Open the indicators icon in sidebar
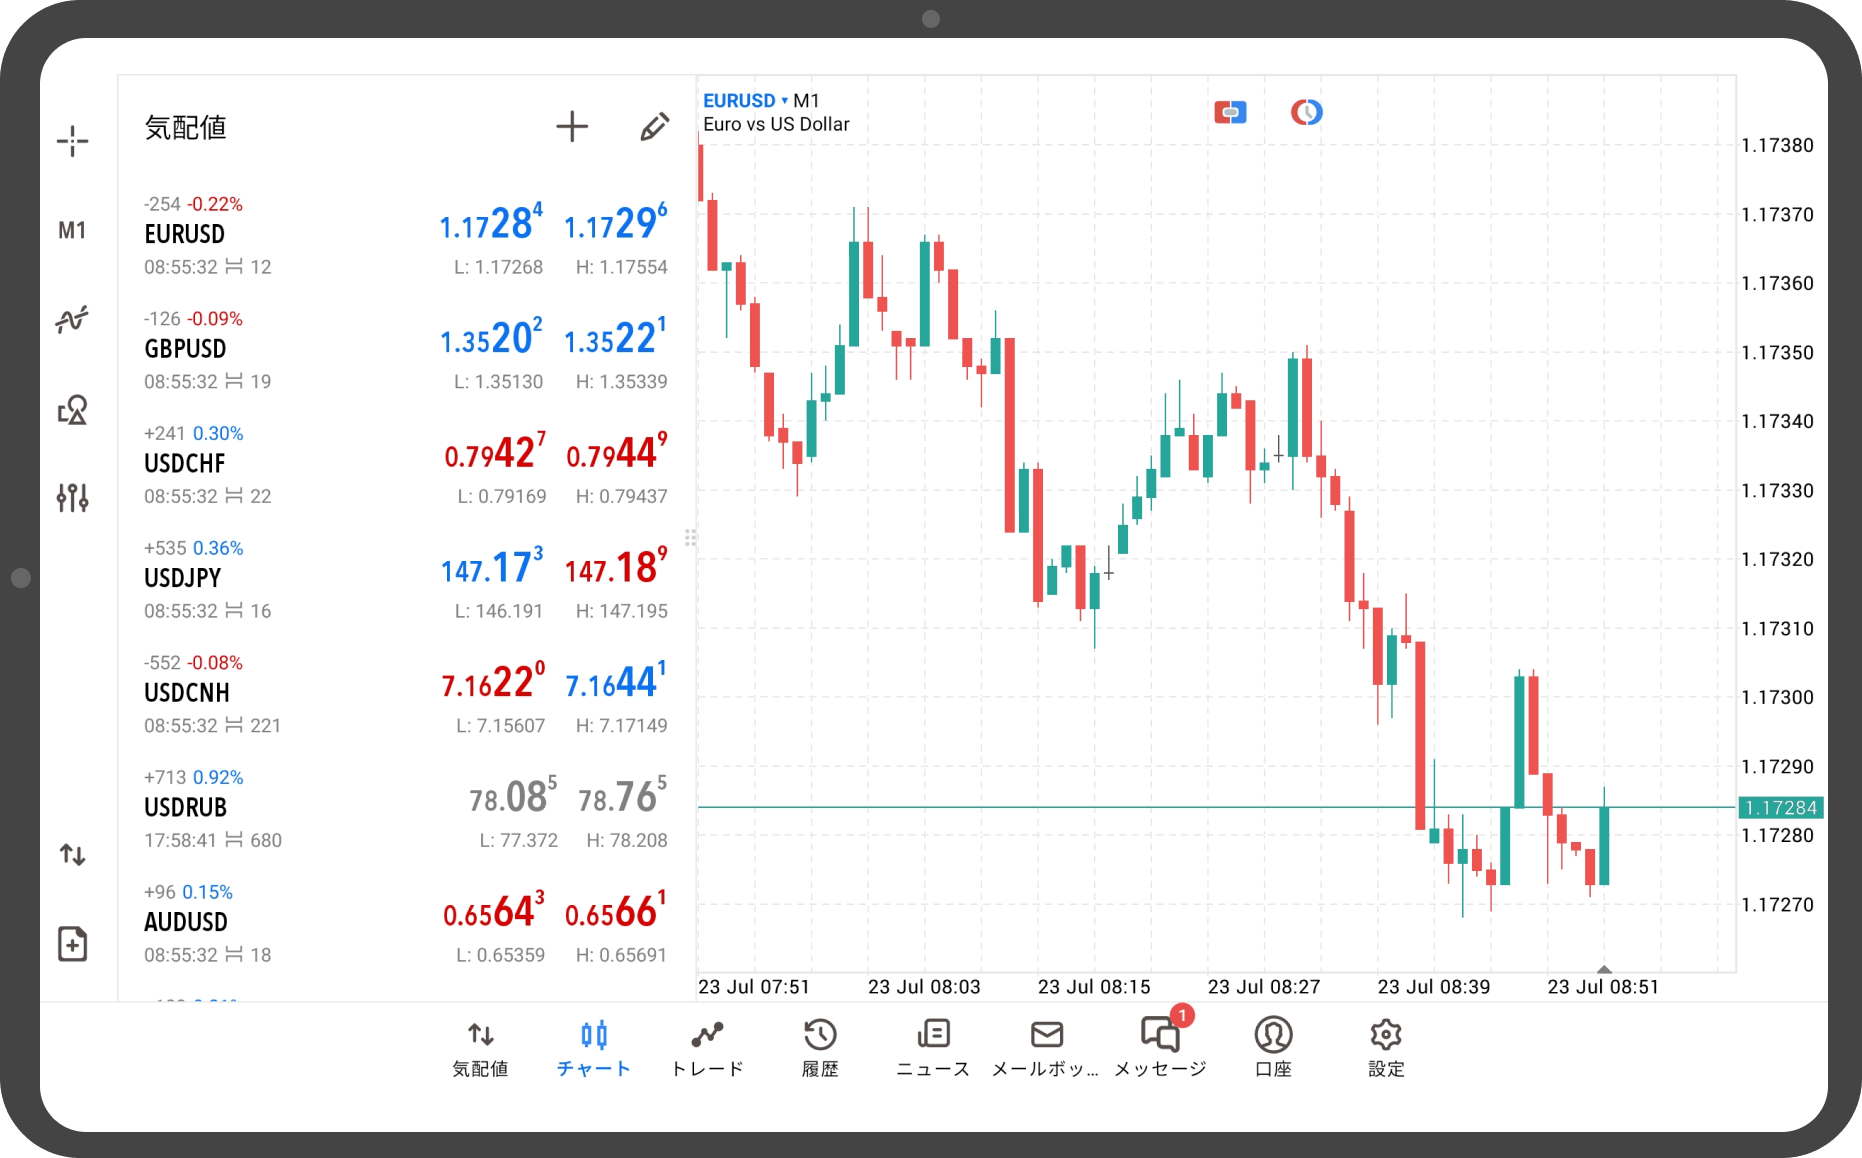 [x=72, y=320]
